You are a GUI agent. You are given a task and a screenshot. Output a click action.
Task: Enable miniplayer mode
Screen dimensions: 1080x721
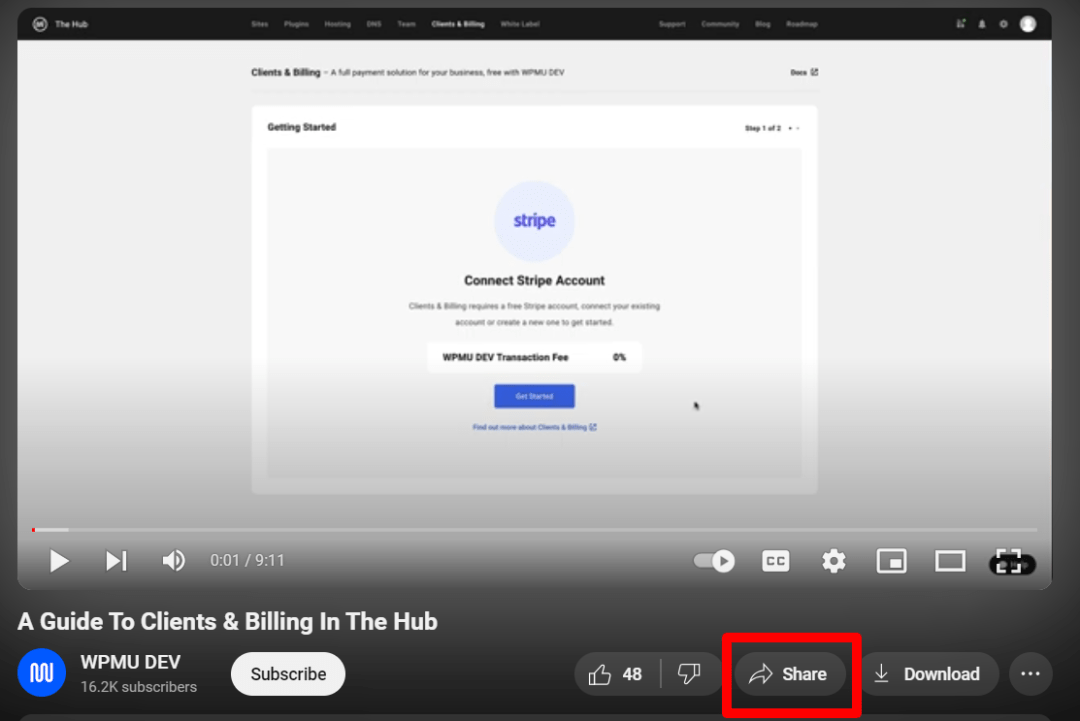tap(891, 561)
